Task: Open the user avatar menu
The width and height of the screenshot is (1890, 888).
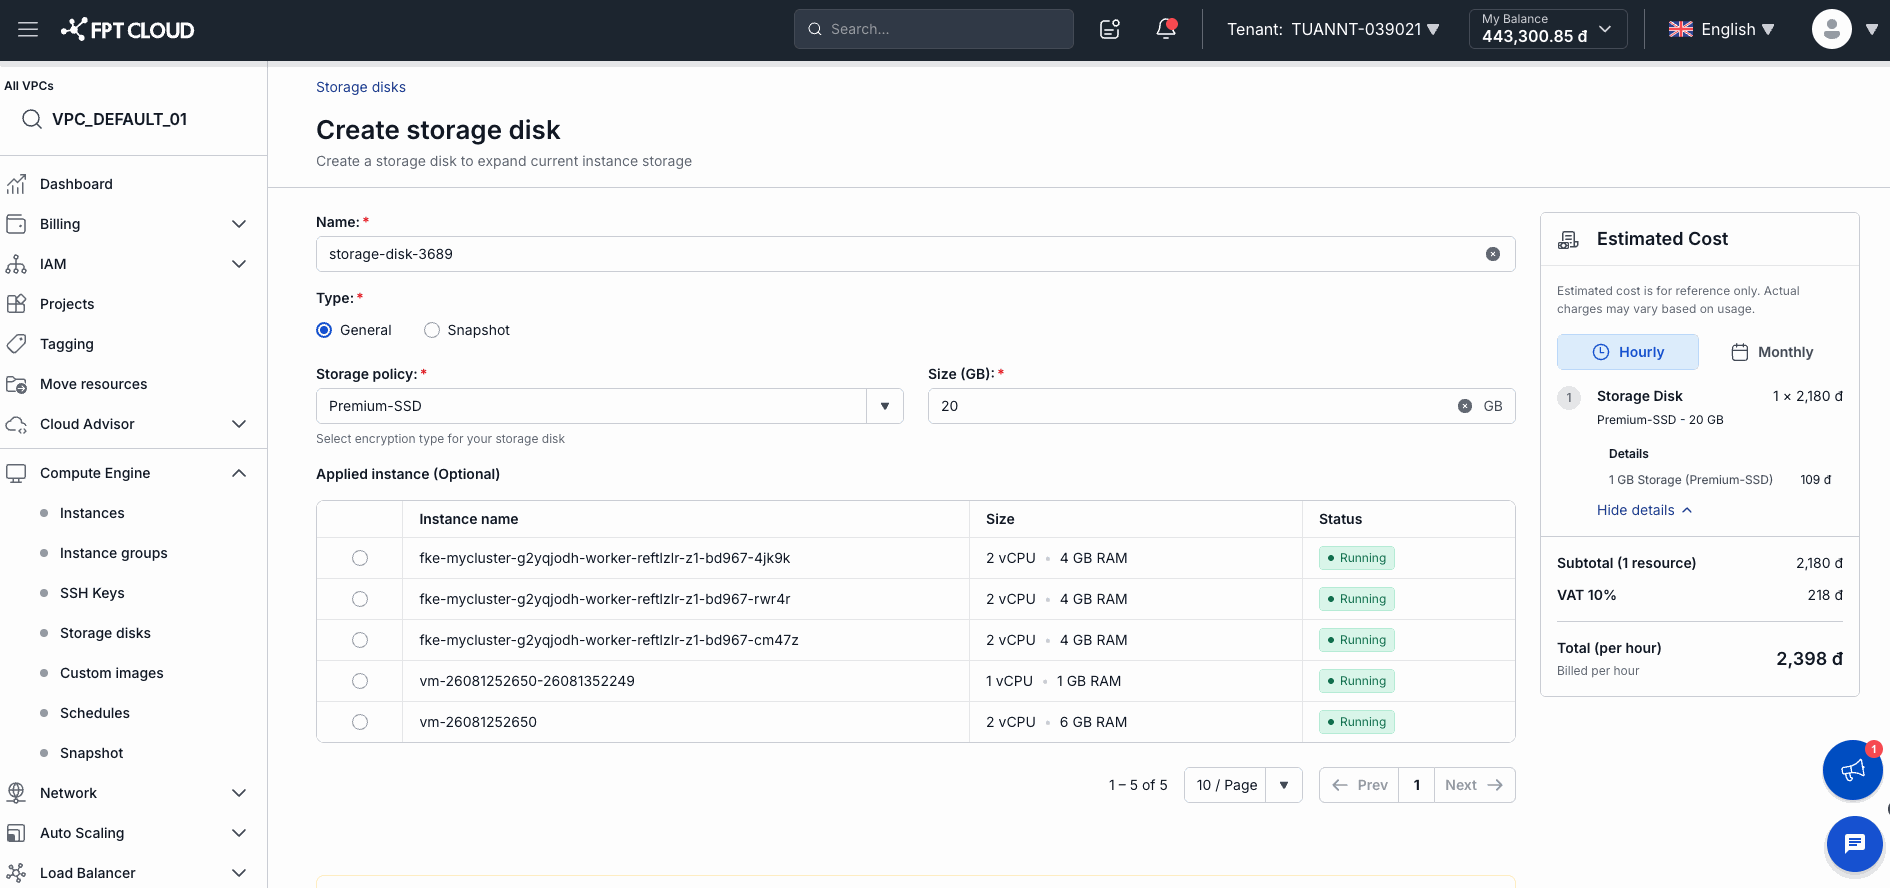Action: point(1831,29)
